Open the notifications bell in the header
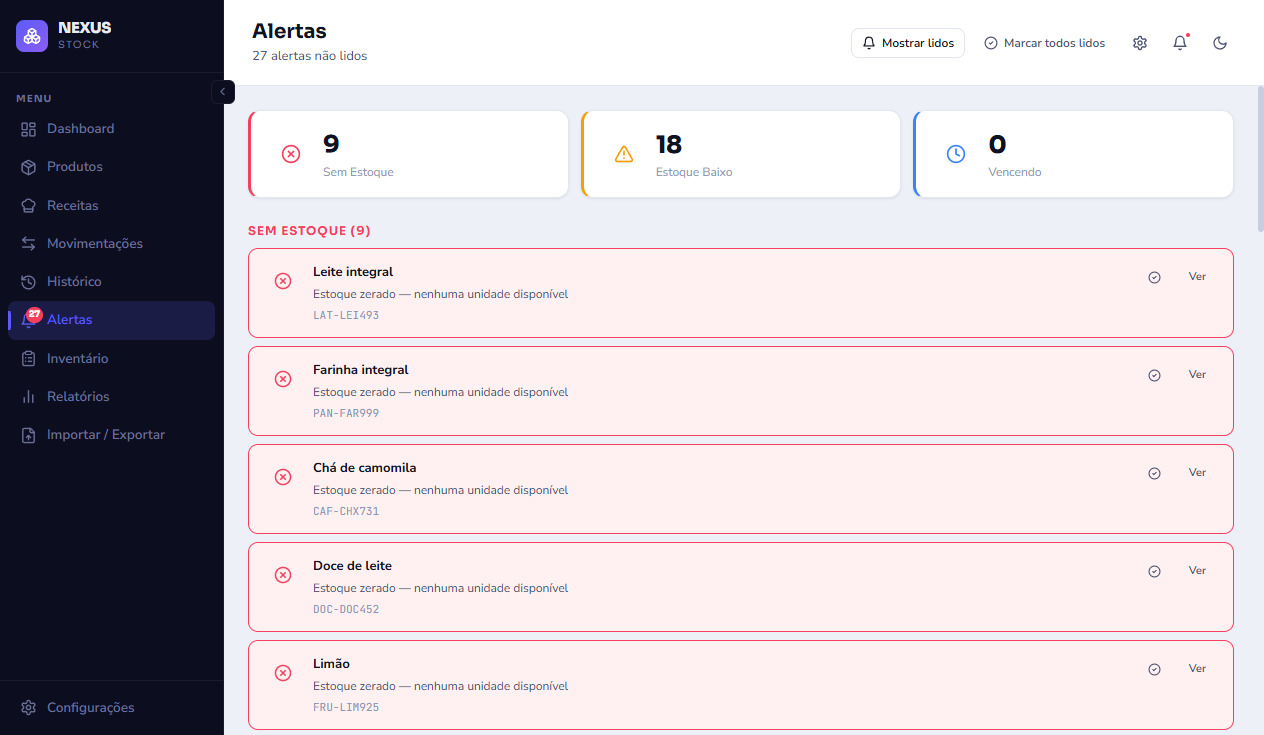This screenshot has height=735, width=1264. click(x=1180, y=43)
